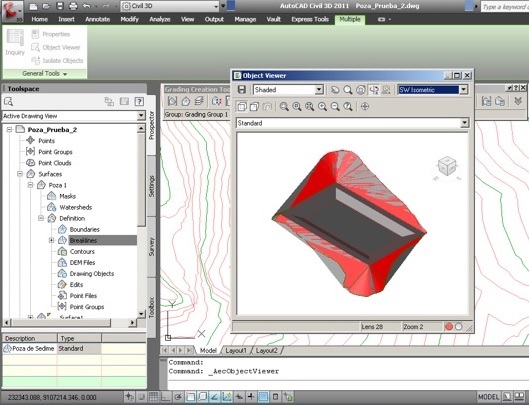The width and height of the screenshot is (529, 405).
Task: Open the Annotate ribbon tab
Action: tap(98, 19)
